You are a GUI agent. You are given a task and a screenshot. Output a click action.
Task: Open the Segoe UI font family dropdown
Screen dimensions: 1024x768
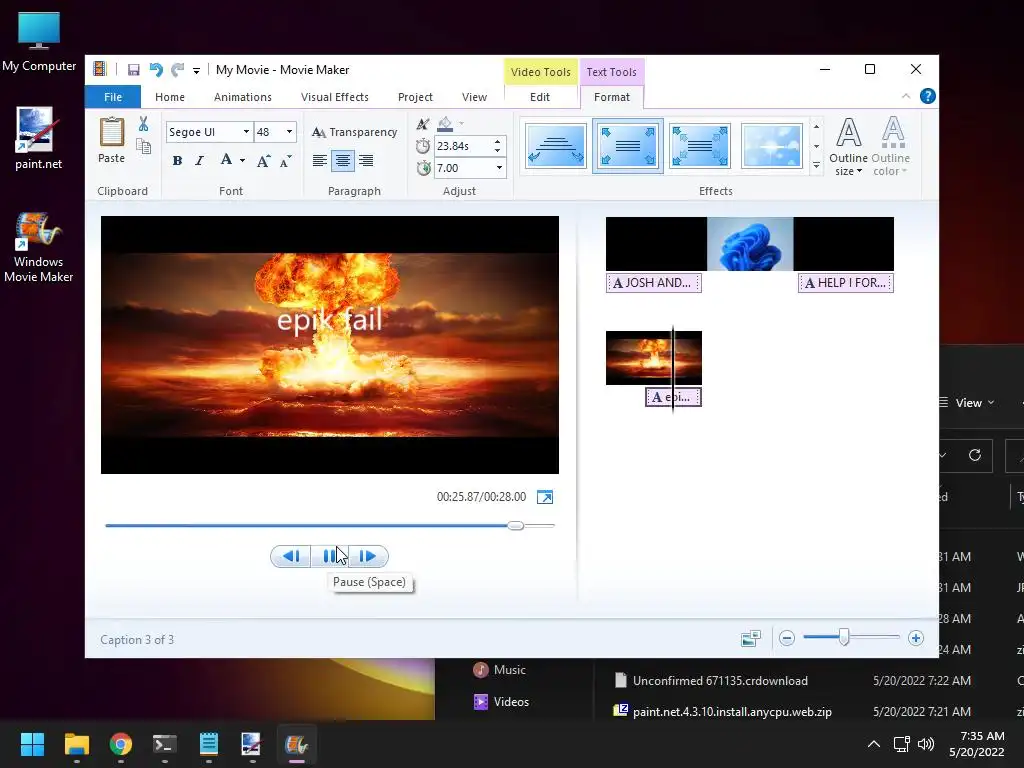246,132
